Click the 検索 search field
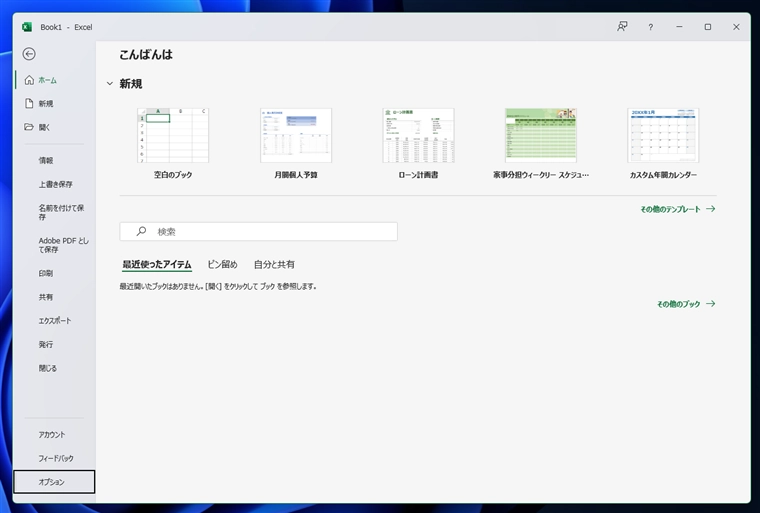 [258, 232]
